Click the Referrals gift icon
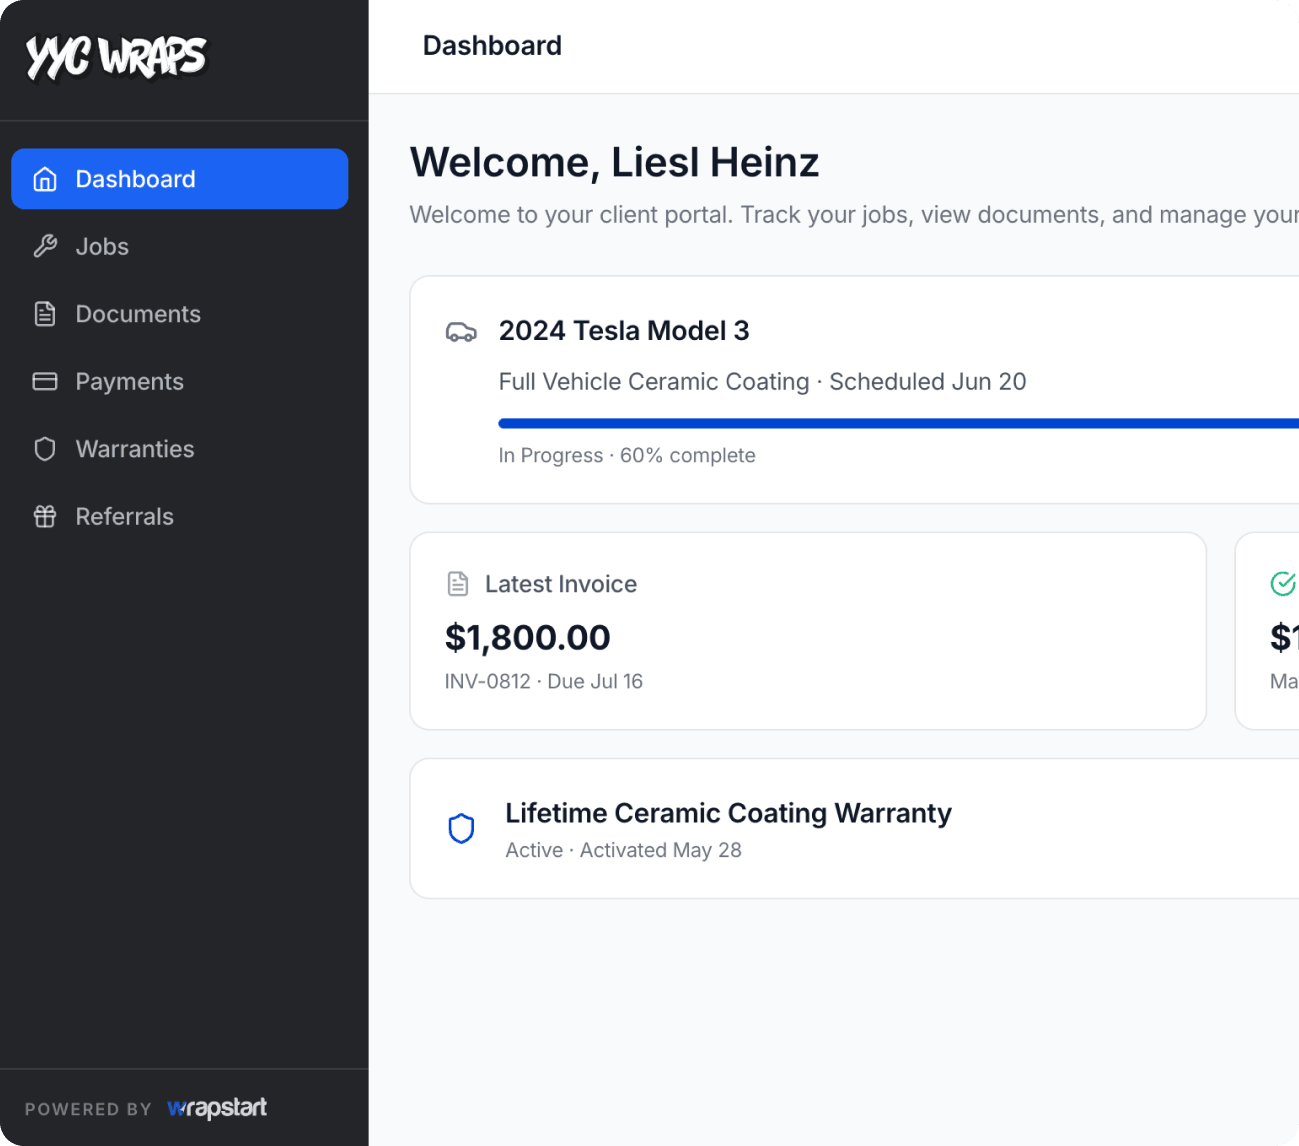1299x1146 pixels. click(45, 516)
